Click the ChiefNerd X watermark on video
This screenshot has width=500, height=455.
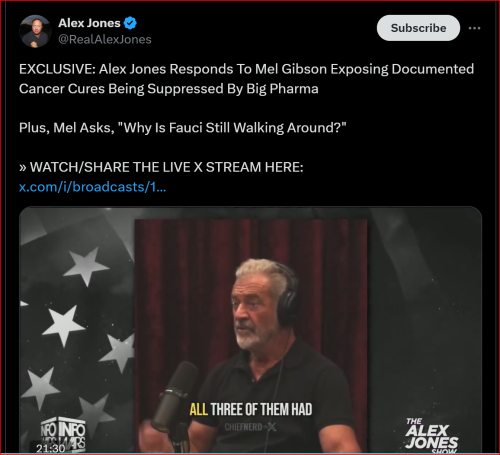click(x=250, y=427)
